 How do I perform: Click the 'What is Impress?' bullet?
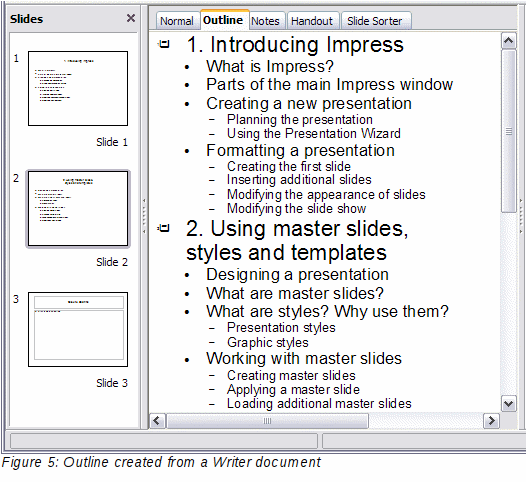click(x=270, y=66)
